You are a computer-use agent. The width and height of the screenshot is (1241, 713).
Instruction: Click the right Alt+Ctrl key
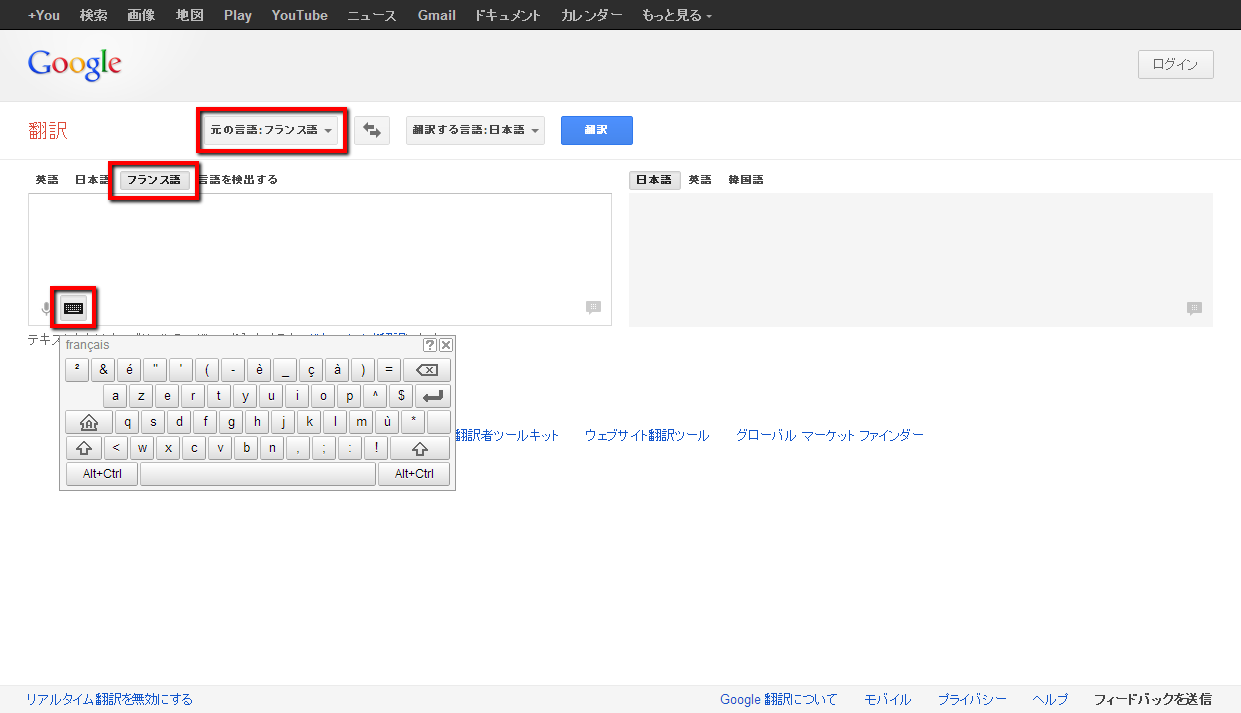pos(414,474)
